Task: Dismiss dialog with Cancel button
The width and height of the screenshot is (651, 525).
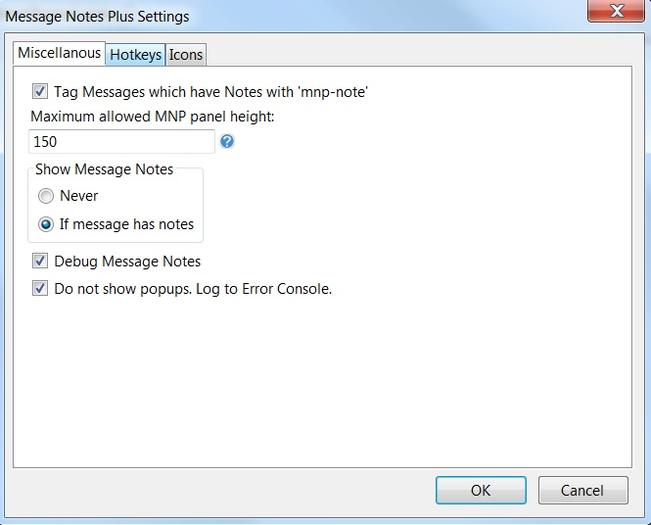Action: 583,490
